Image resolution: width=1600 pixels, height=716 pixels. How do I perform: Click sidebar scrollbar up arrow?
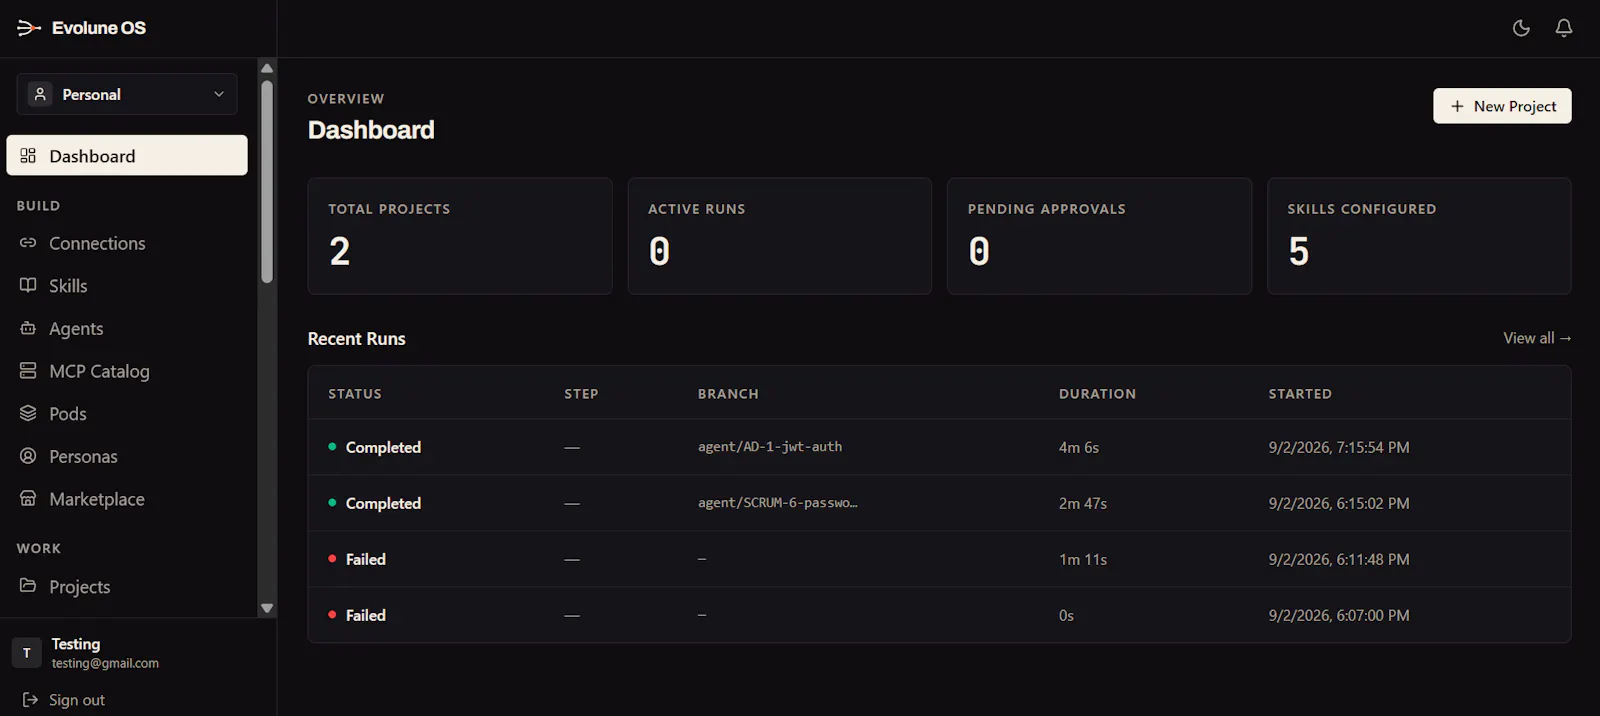267,68
